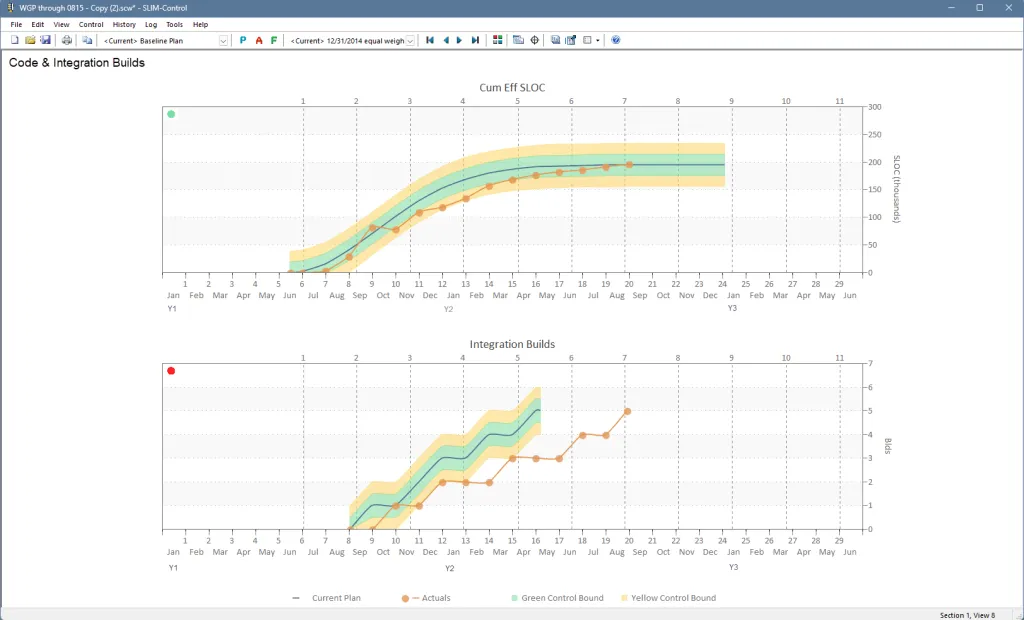Click the window title bar app icon

[10, 8]
